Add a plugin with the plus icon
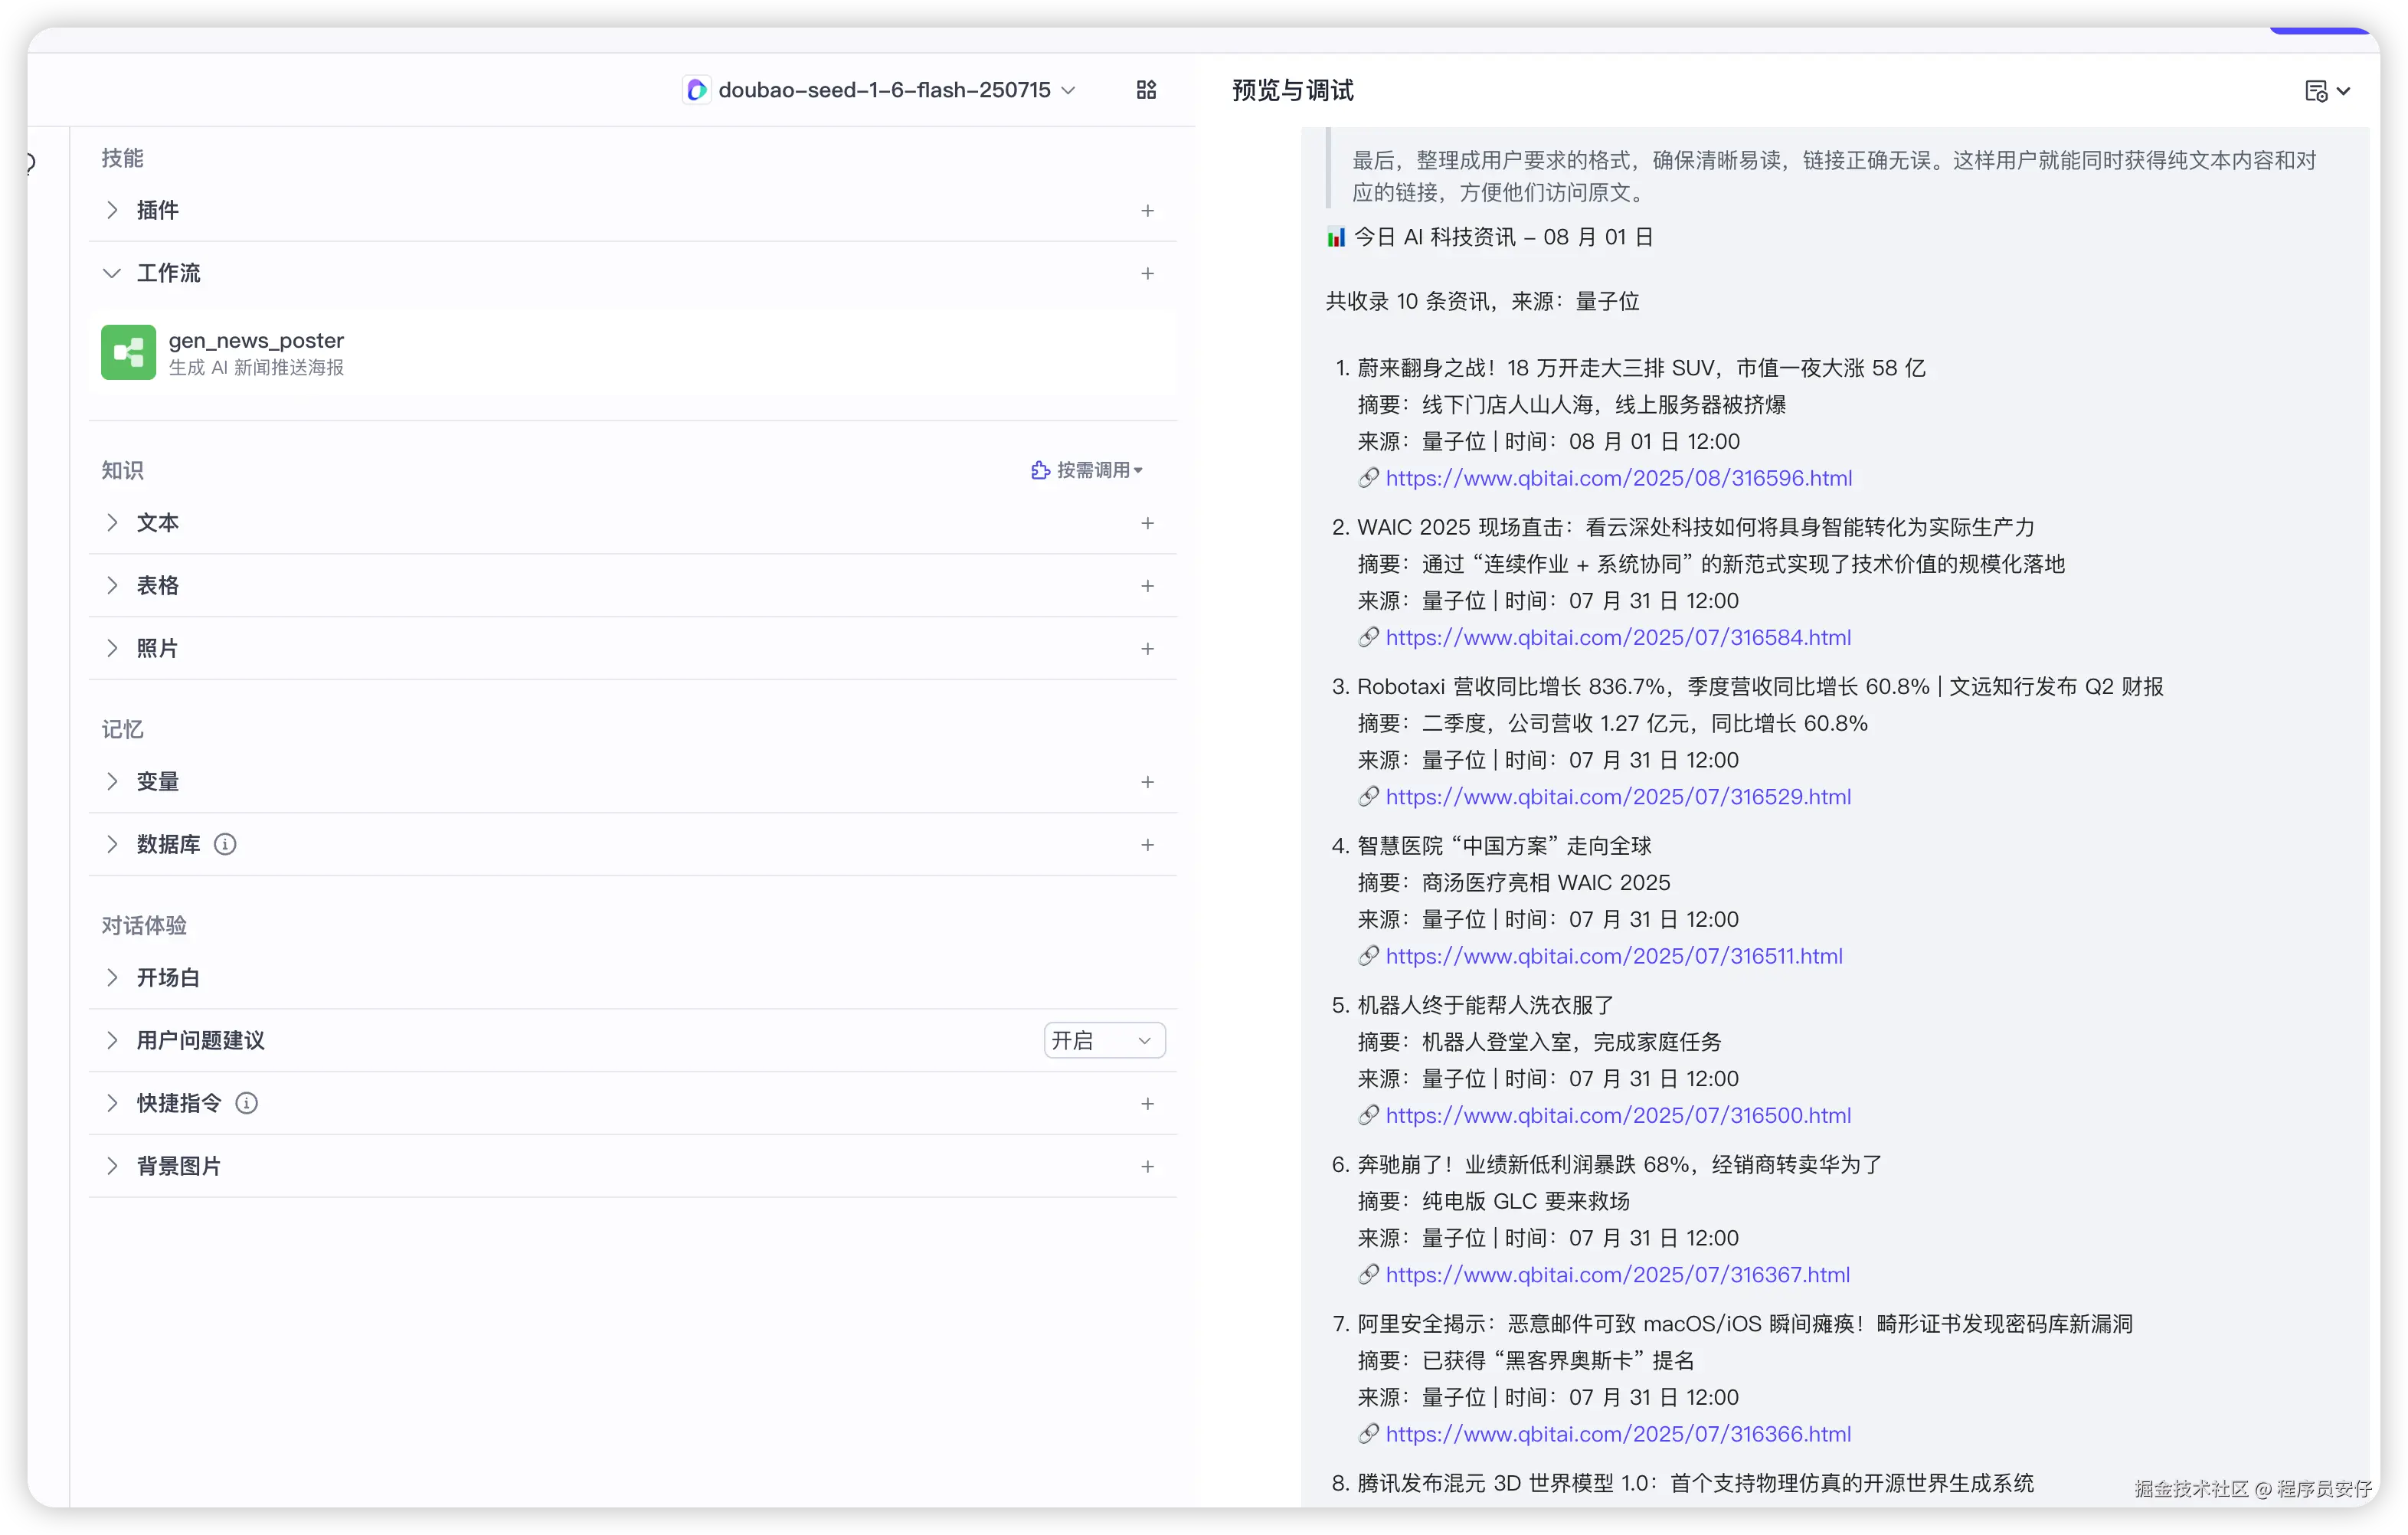Viewport: 2408px width, 1535px height. coord(1147,210)
